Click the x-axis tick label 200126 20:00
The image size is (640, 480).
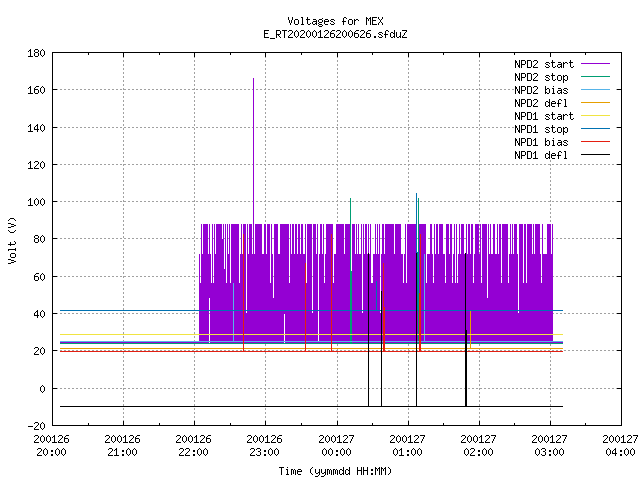[51, 446]
